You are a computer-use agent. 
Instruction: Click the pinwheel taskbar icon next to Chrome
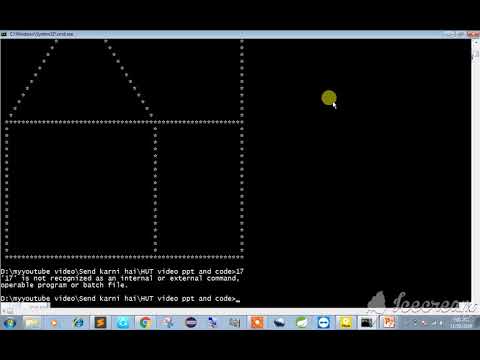point(168,323)
